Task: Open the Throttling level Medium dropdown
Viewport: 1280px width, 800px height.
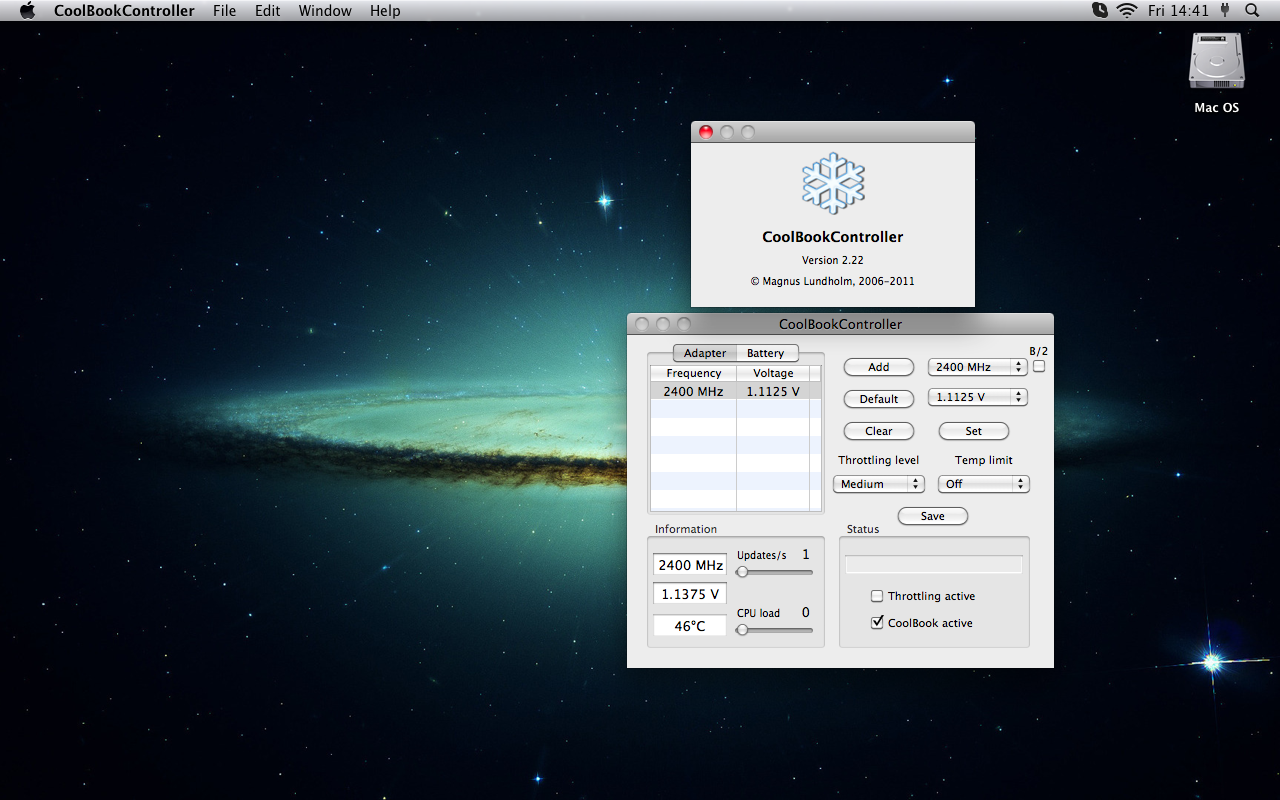Action: point(879,484)
